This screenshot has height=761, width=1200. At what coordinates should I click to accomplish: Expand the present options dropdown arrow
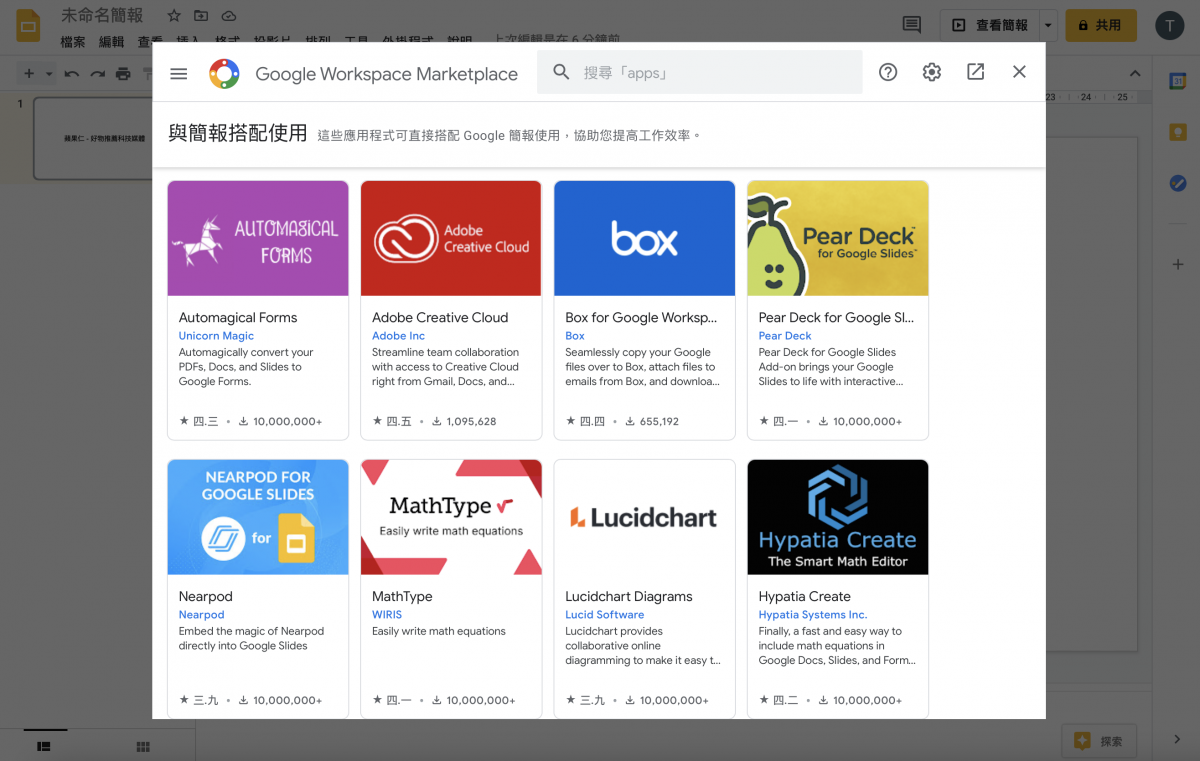coord(1048,25)
